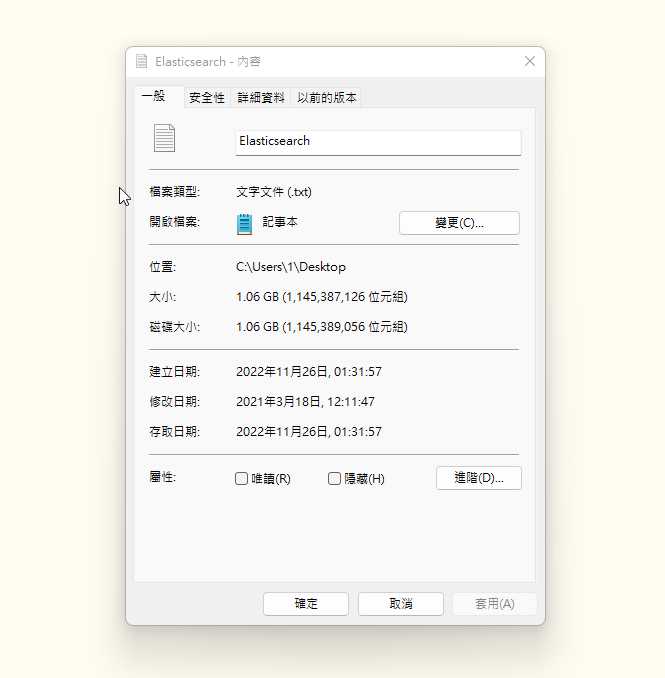Click the 建立日期 label
This screenshot has width=665, height=678.
175,371
